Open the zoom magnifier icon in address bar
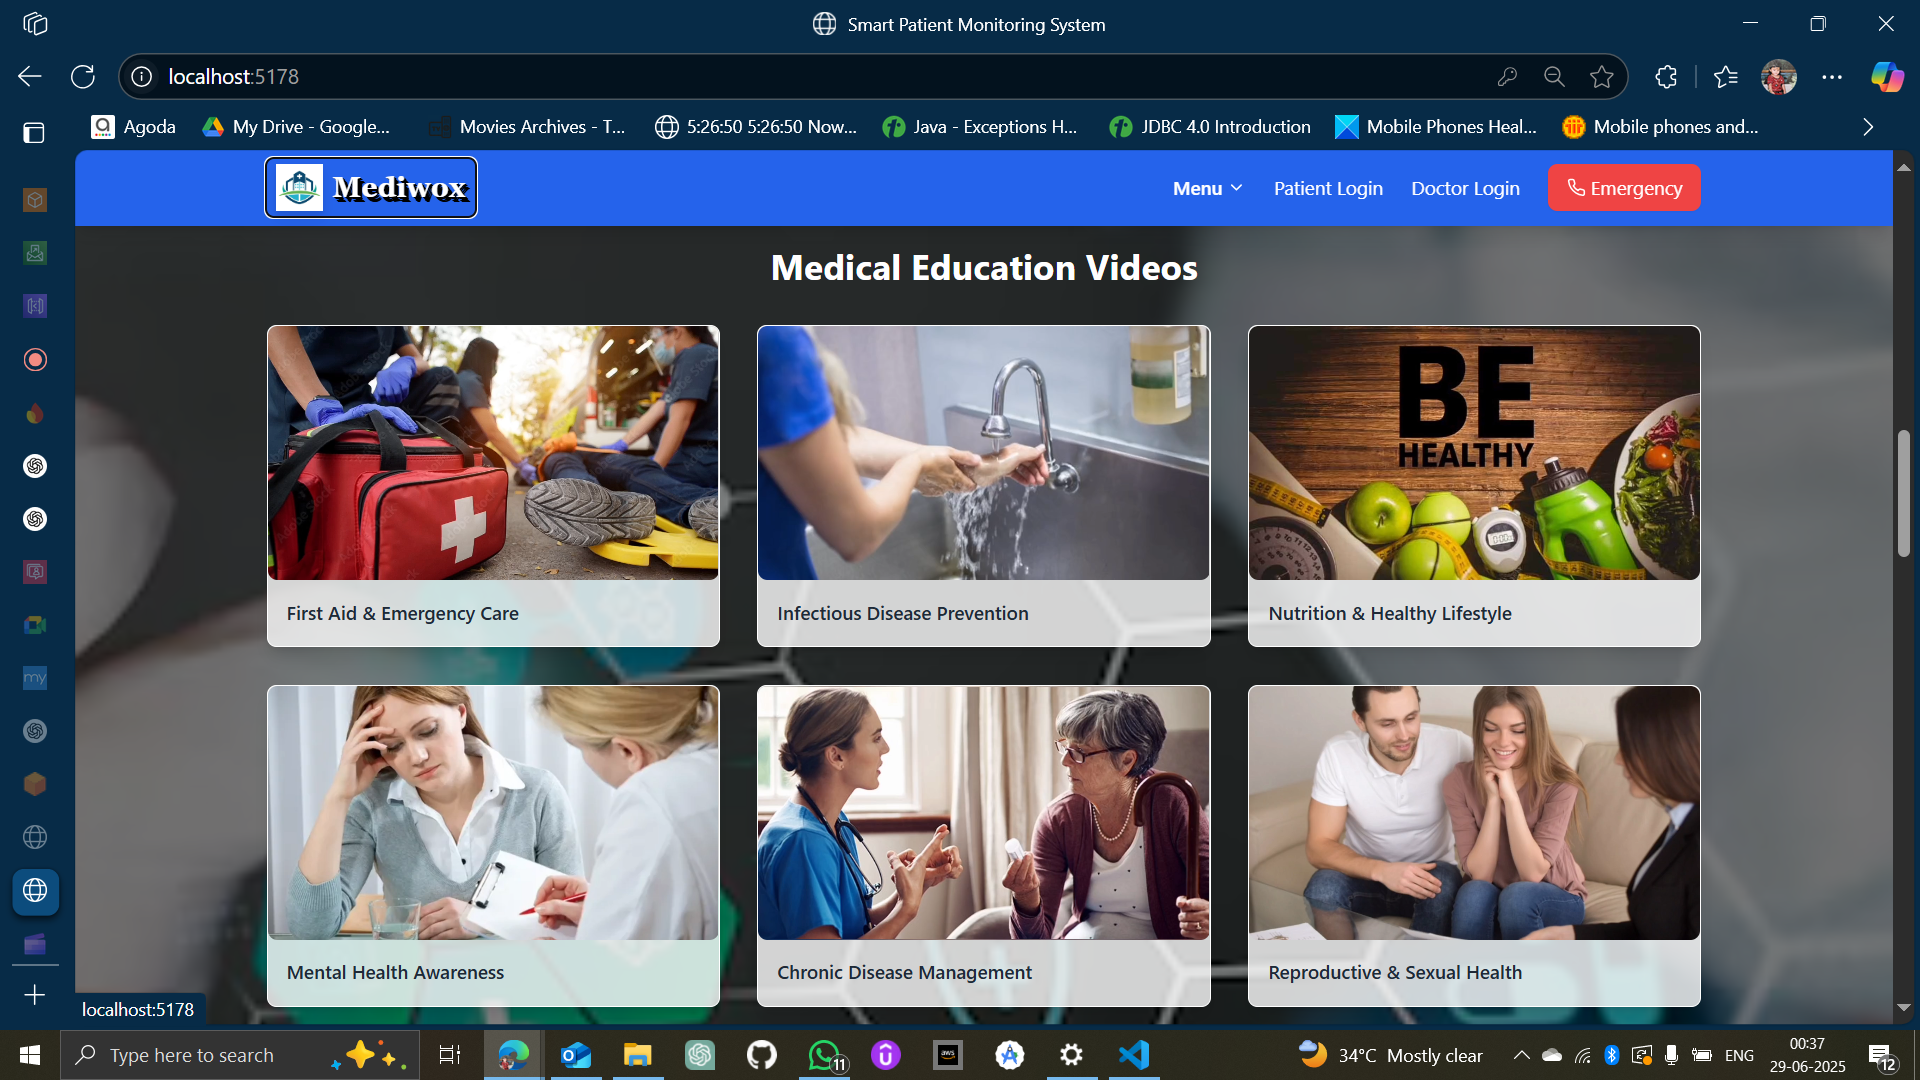Viewport: 1920px width, 1080px height. tap(1554, 77)
